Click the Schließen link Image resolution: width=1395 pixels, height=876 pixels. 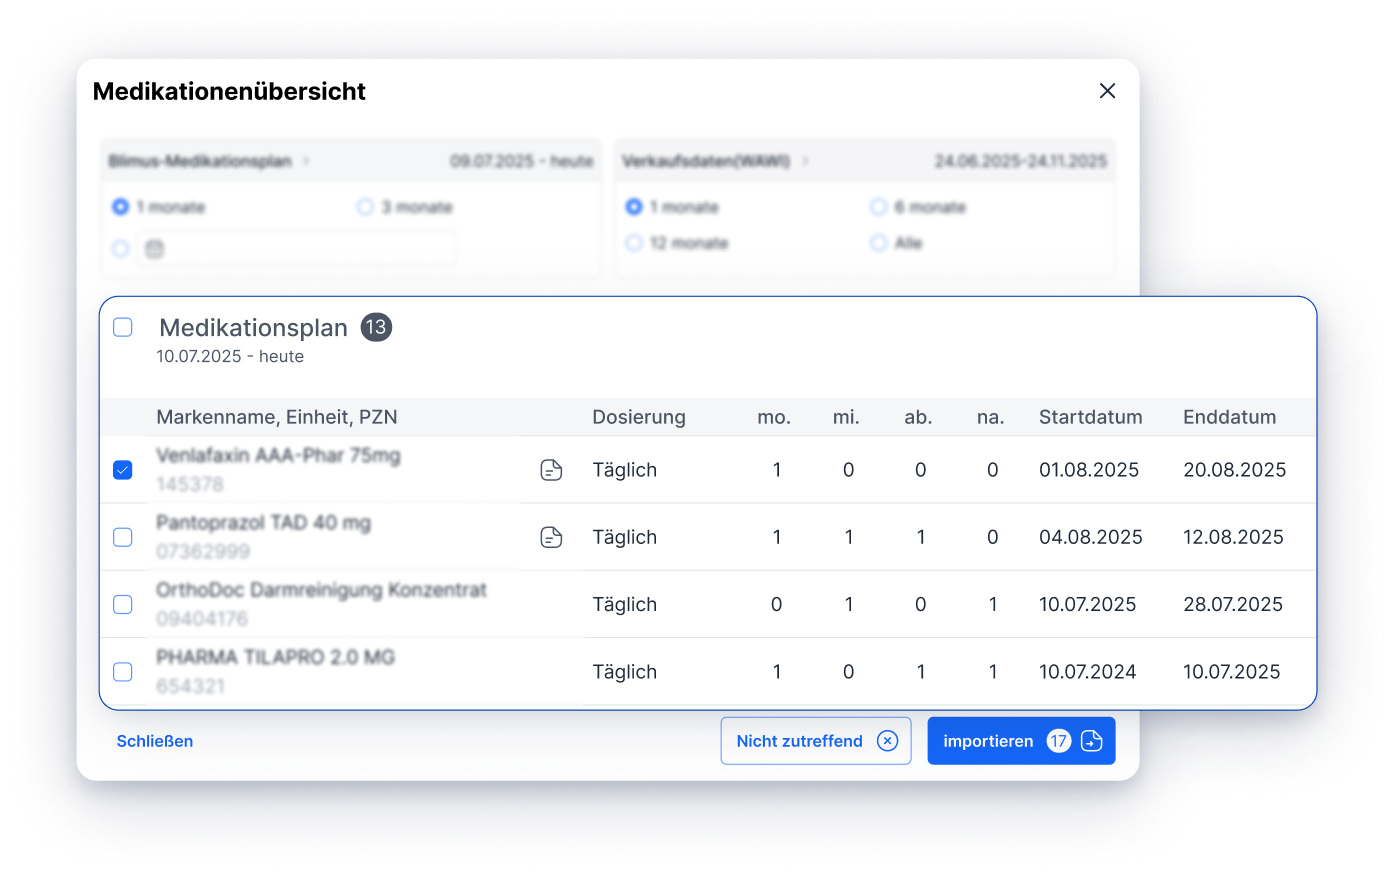[155, 741]
